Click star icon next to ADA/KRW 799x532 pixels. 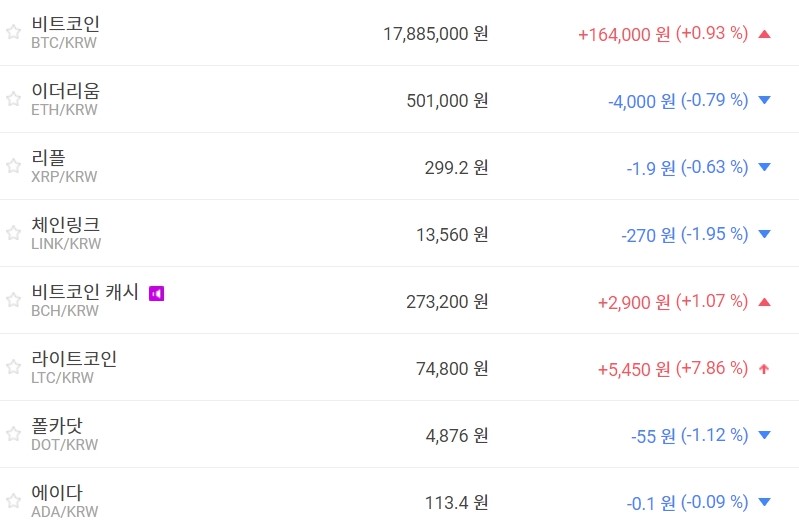pyautogui.click(x=13, y=501)
